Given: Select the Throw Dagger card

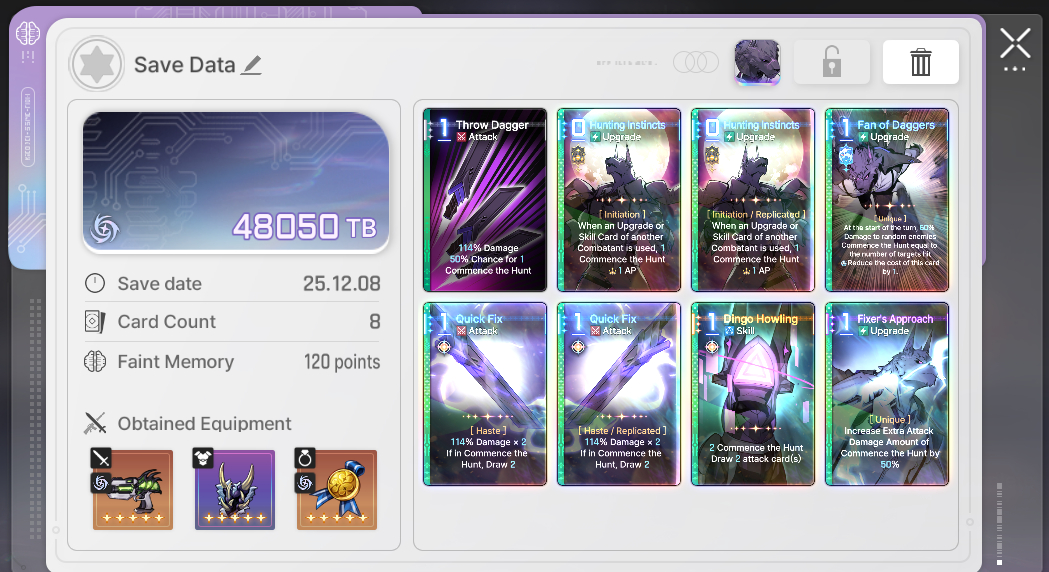Looking at the screenshot, I should (x=485, y=200).
